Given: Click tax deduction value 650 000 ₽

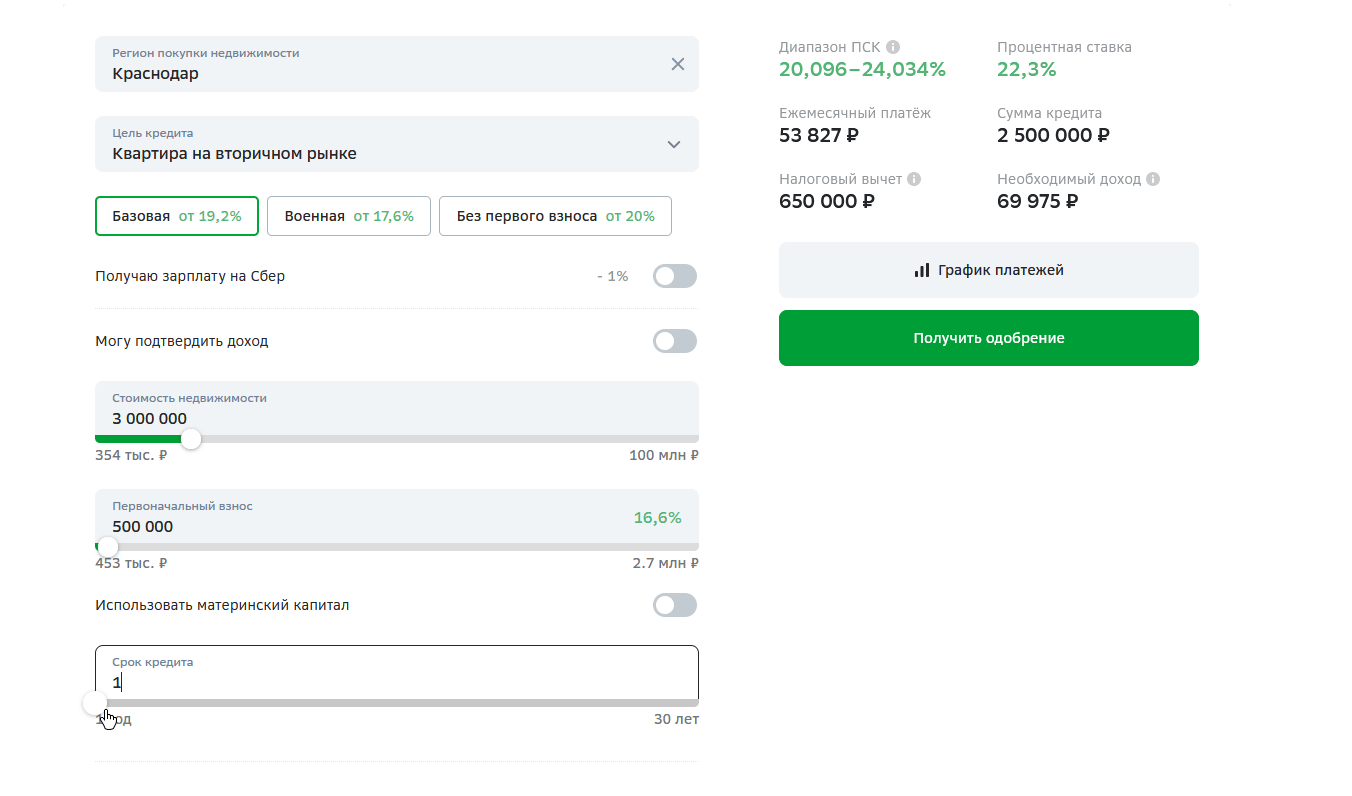Looking at the screenshot, I should click(827, 201).
